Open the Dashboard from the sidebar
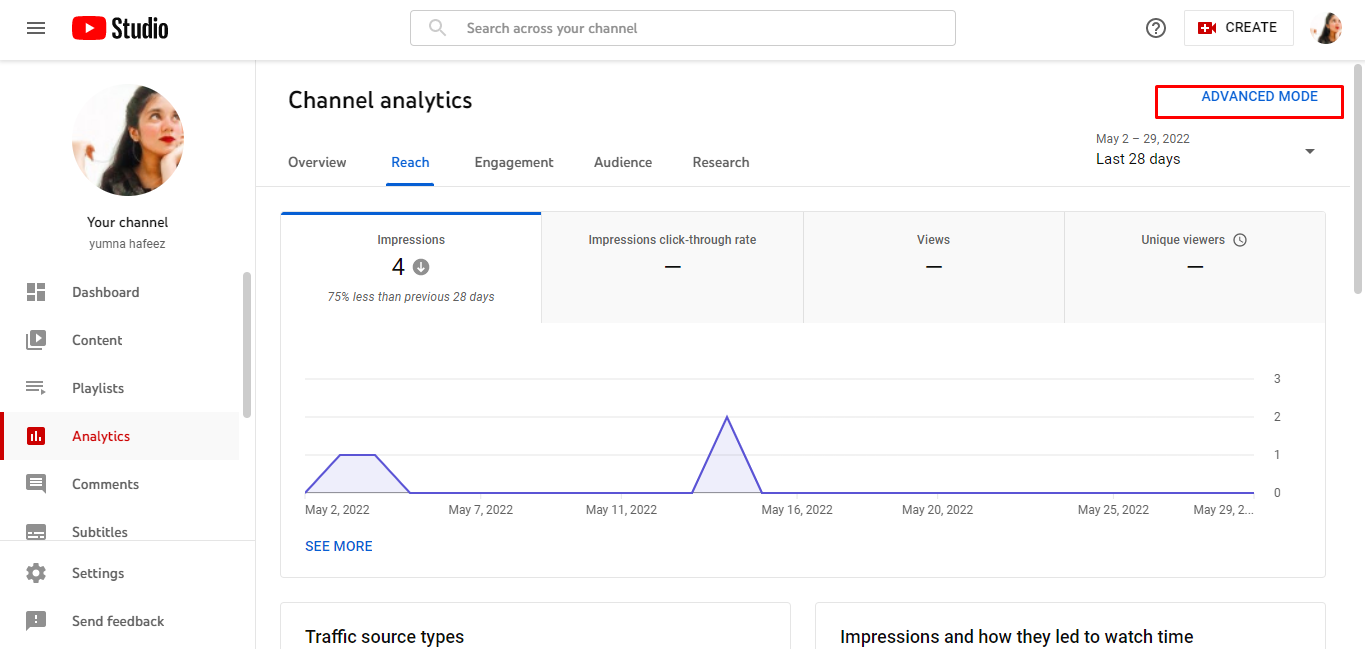1365x649 pixels. [106, 292]
